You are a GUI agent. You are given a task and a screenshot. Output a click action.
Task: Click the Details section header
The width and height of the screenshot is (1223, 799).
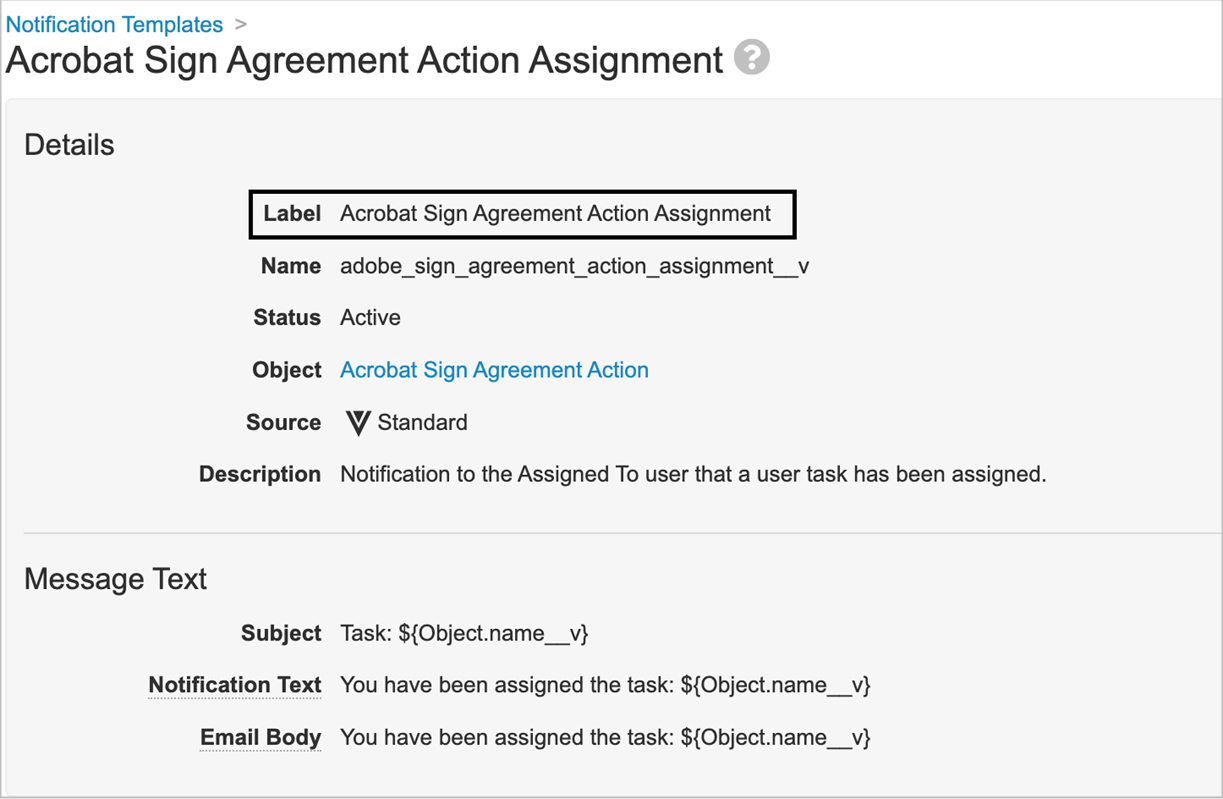point(68,144)
